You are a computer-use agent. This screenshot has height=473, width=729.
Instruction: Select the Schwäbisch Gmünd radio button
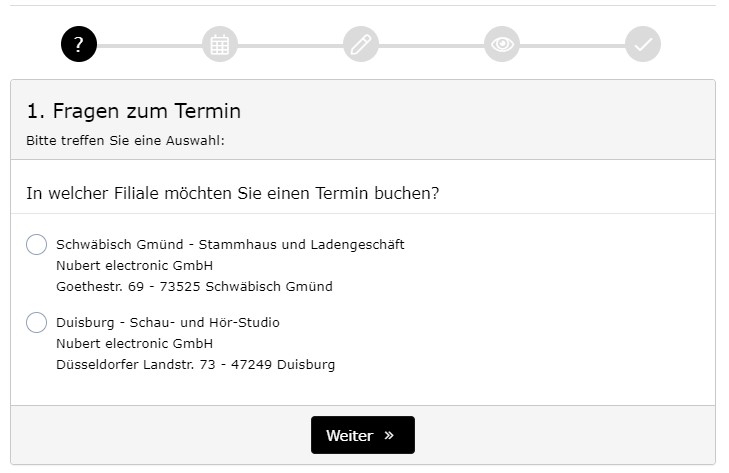point(37,244)
